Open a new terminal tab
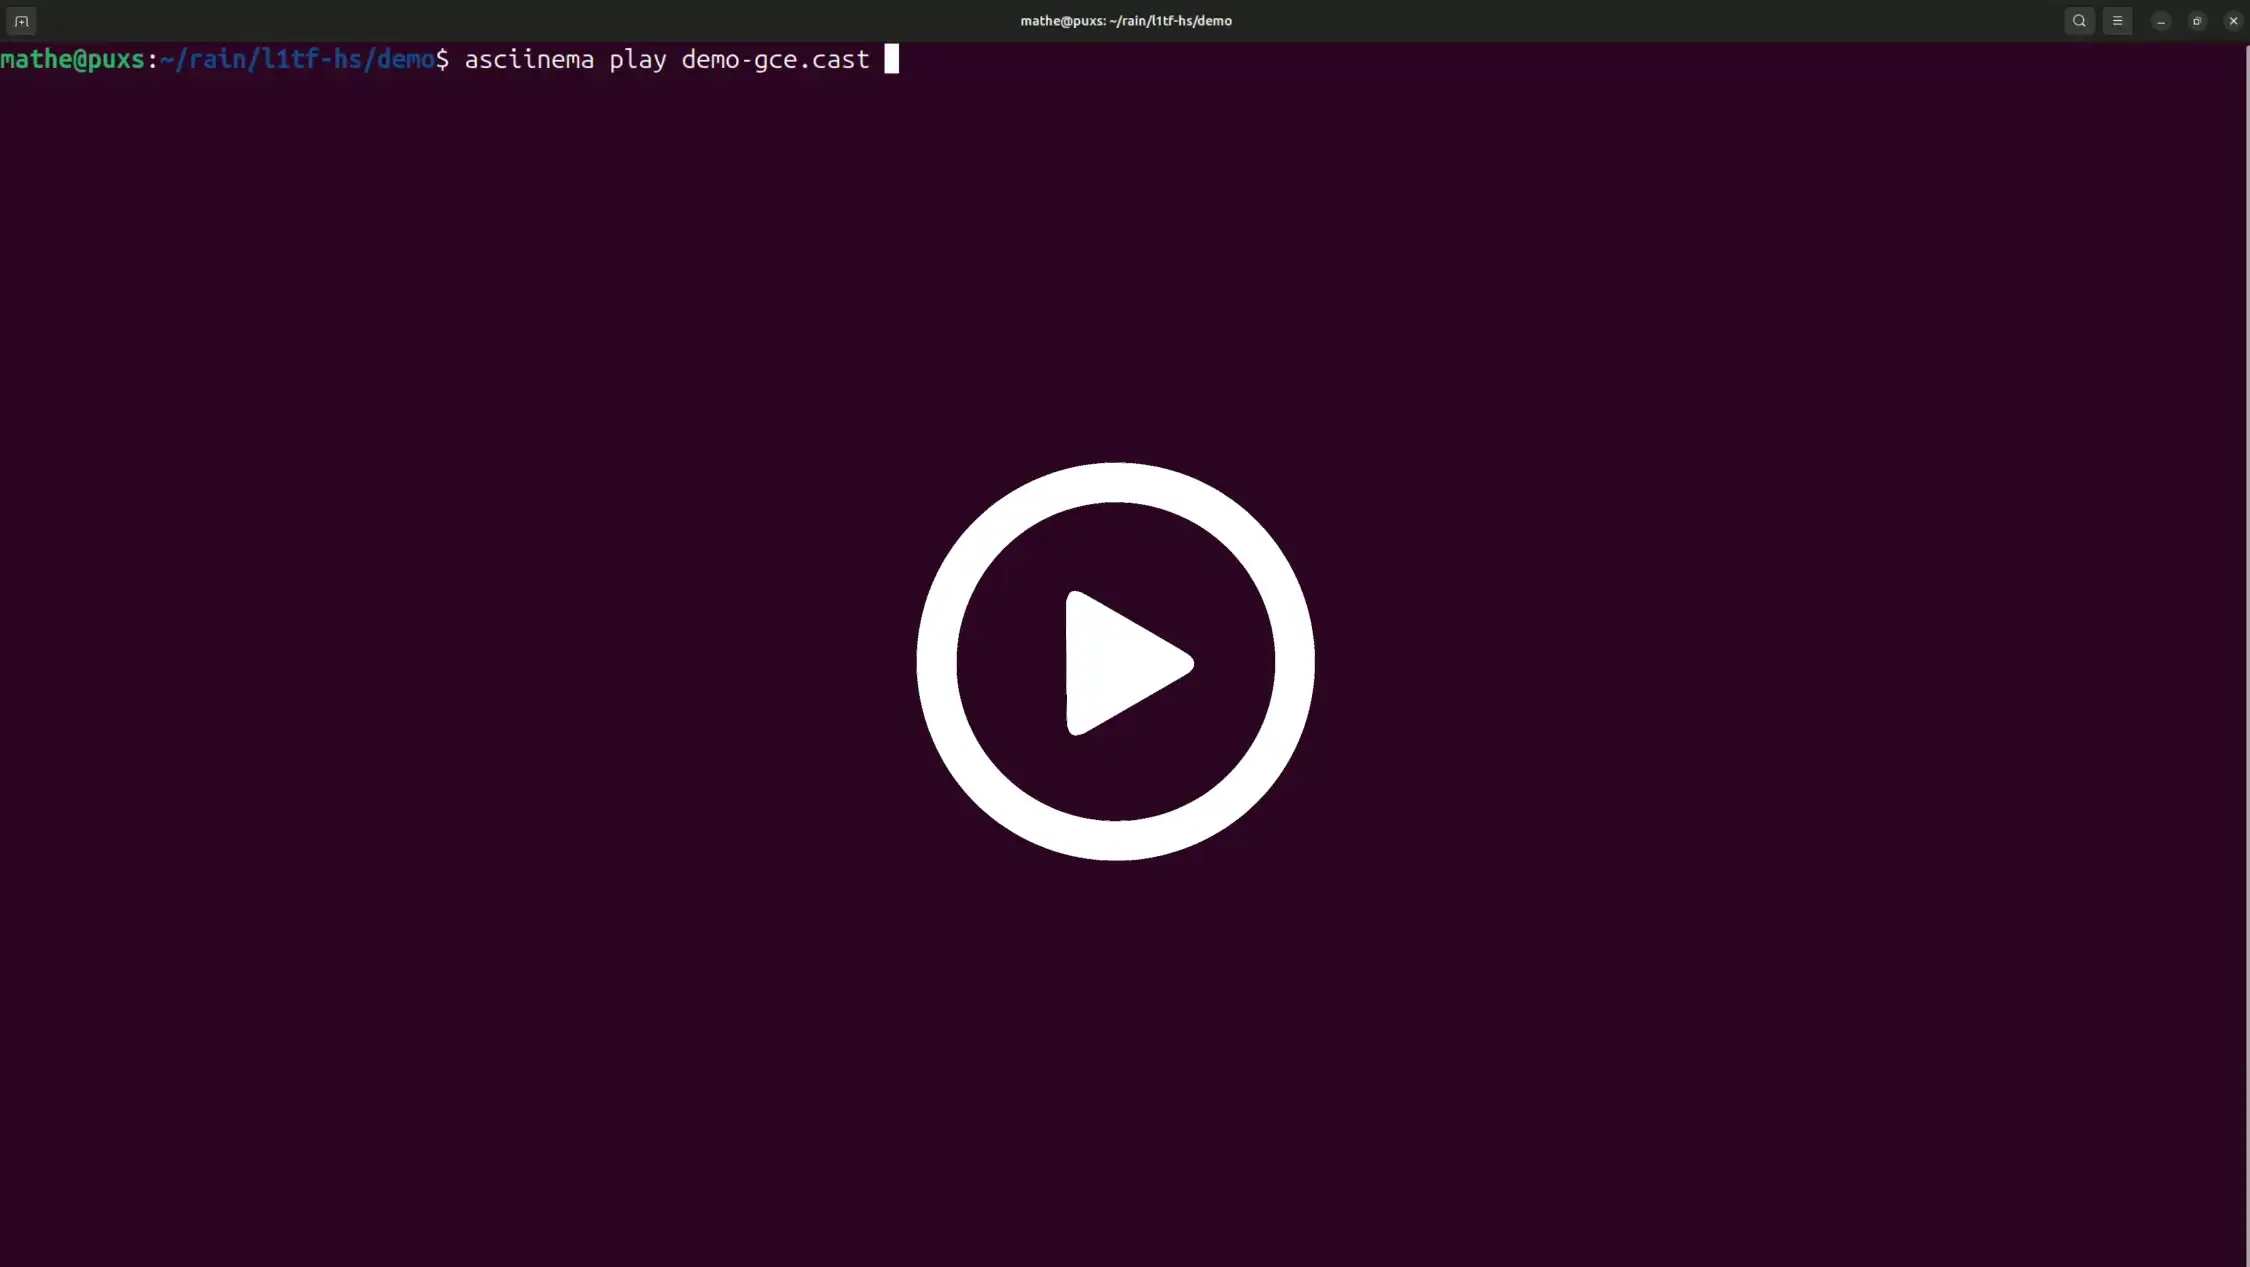This screenshot has height=1267, width=2250. pyautogui.click(x=21, y=21)
